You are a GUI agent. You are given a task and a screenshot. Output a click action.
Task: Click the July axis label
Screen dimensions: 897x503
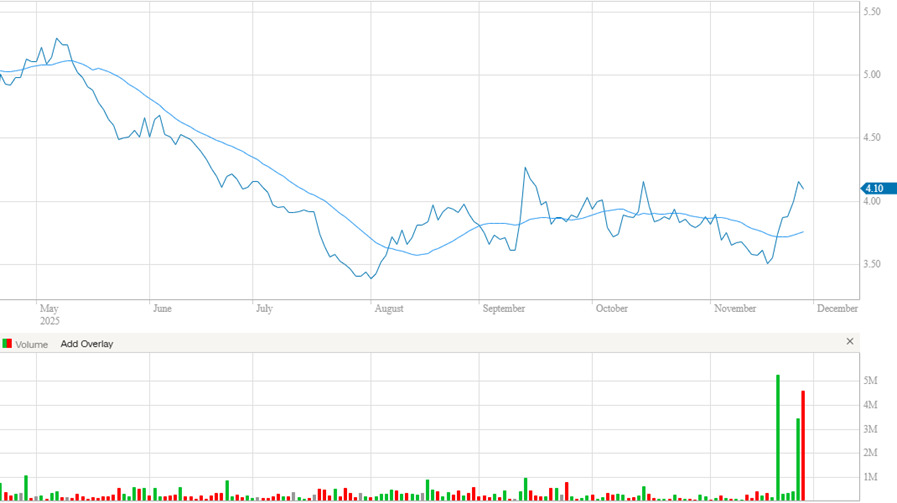(264, 308)
